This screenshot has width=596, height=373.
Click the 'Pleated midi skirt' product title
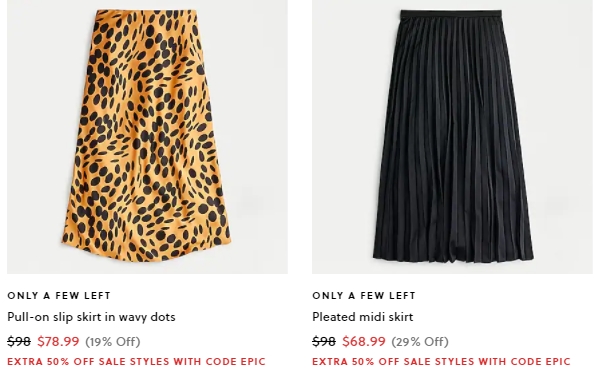363,317
